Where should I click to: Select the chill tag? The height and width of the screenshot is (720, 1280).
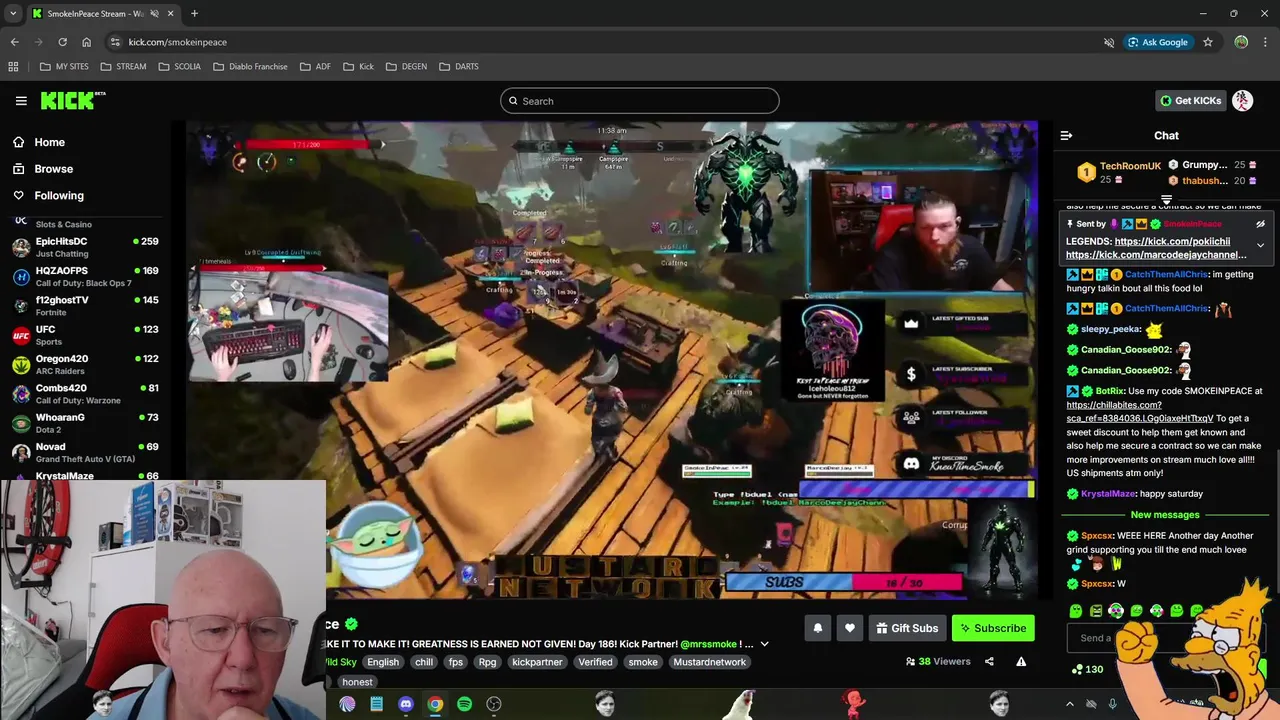tap(424, 662)
